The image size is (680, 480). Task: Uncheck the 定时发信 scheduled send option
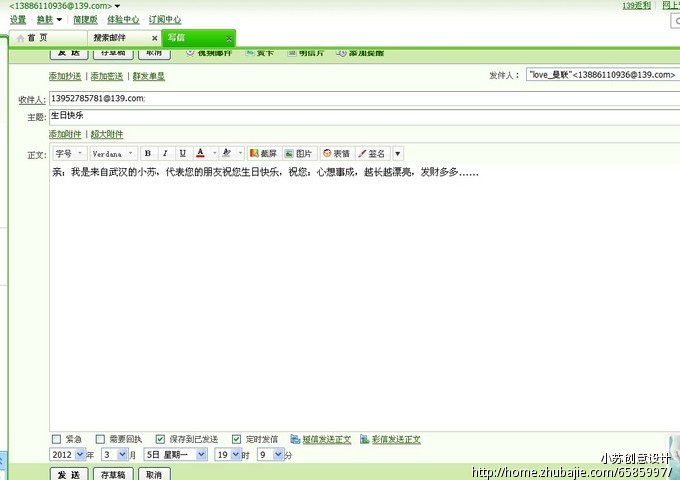point(236,439)
